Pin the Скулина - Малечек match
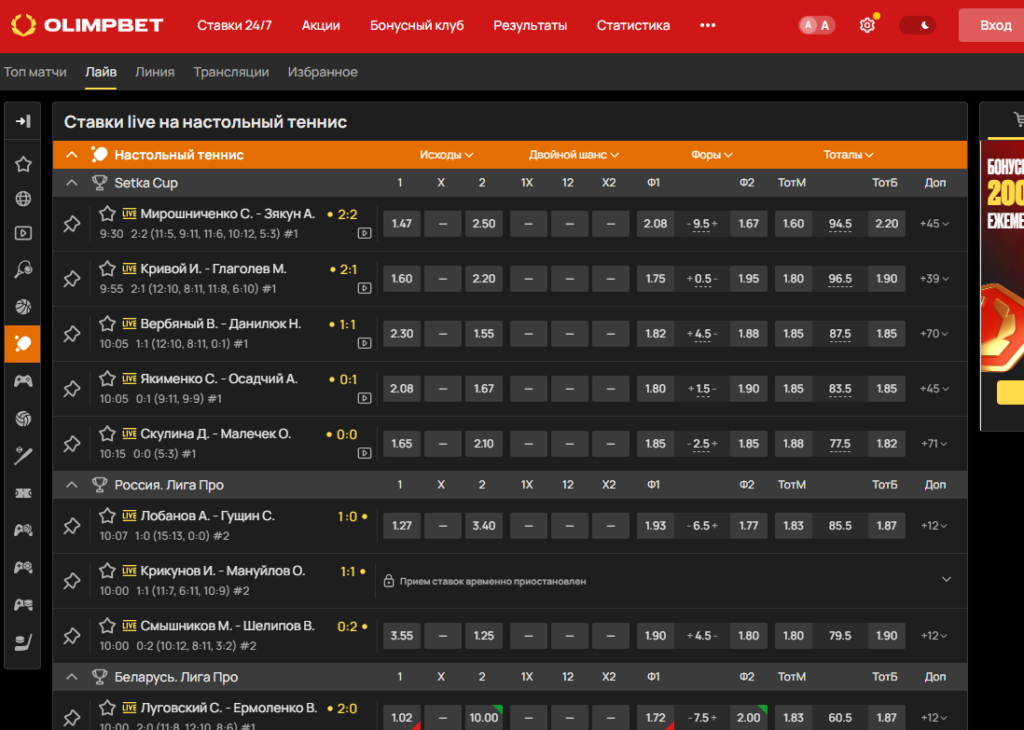1024x730 pixels. coord(72,444)
